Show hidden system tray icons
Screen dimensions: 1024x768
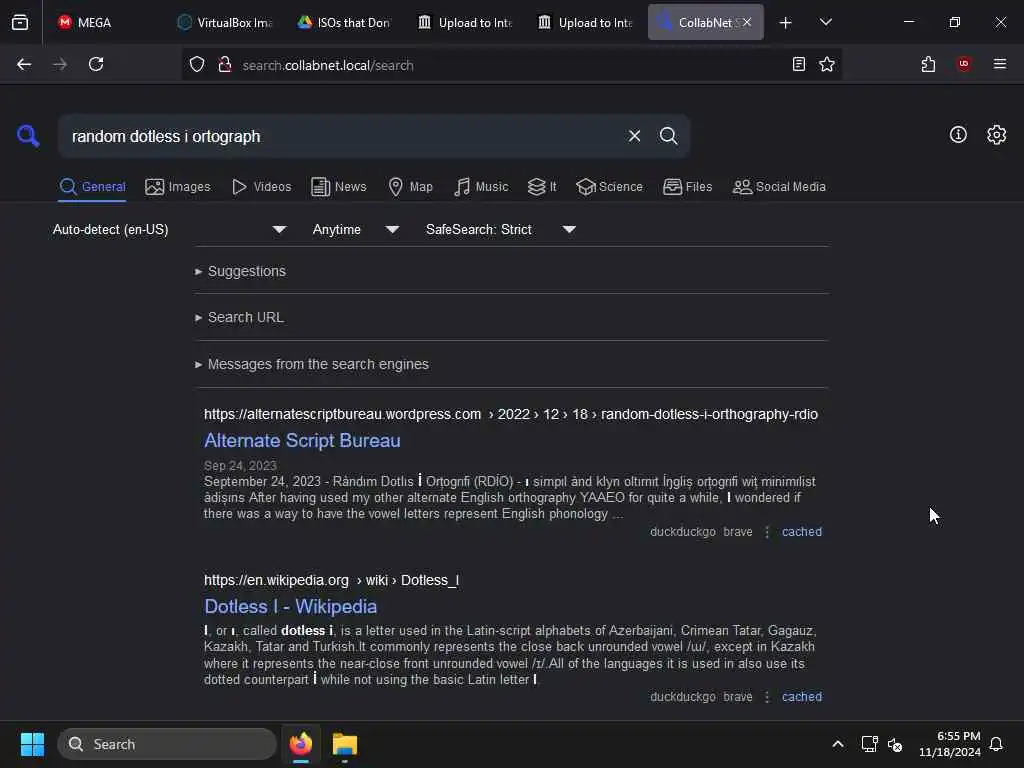(838, 744)
